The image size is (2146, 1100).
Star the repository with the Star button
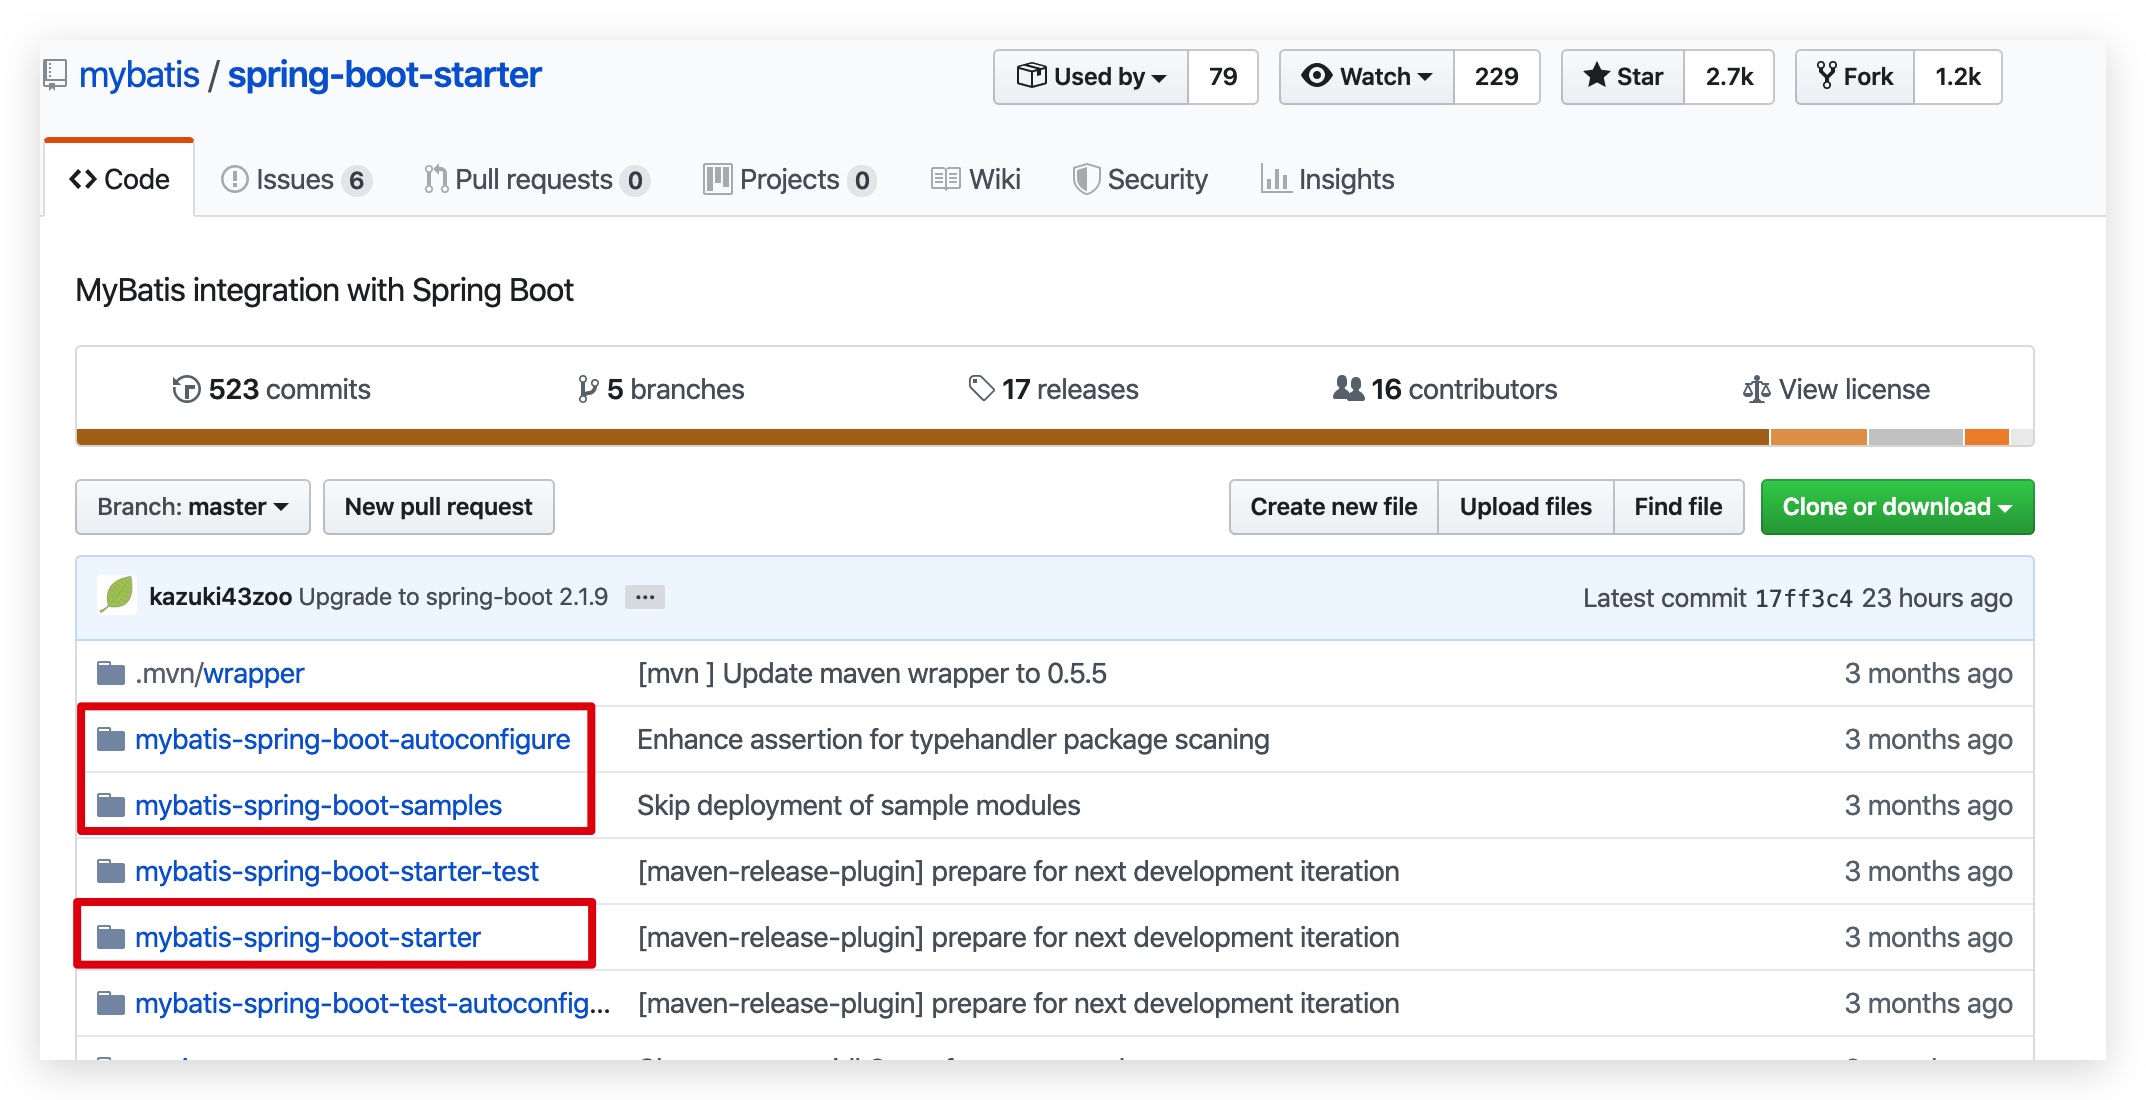point(1623,77)
